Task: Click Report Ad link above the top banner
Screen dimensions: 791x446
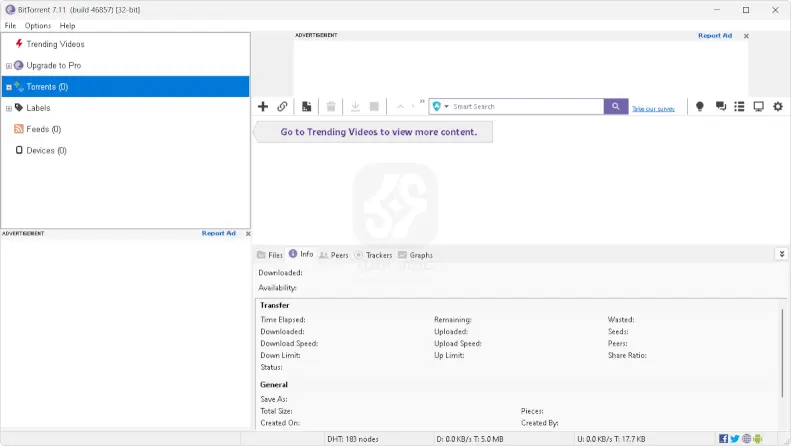Action: 714,35
